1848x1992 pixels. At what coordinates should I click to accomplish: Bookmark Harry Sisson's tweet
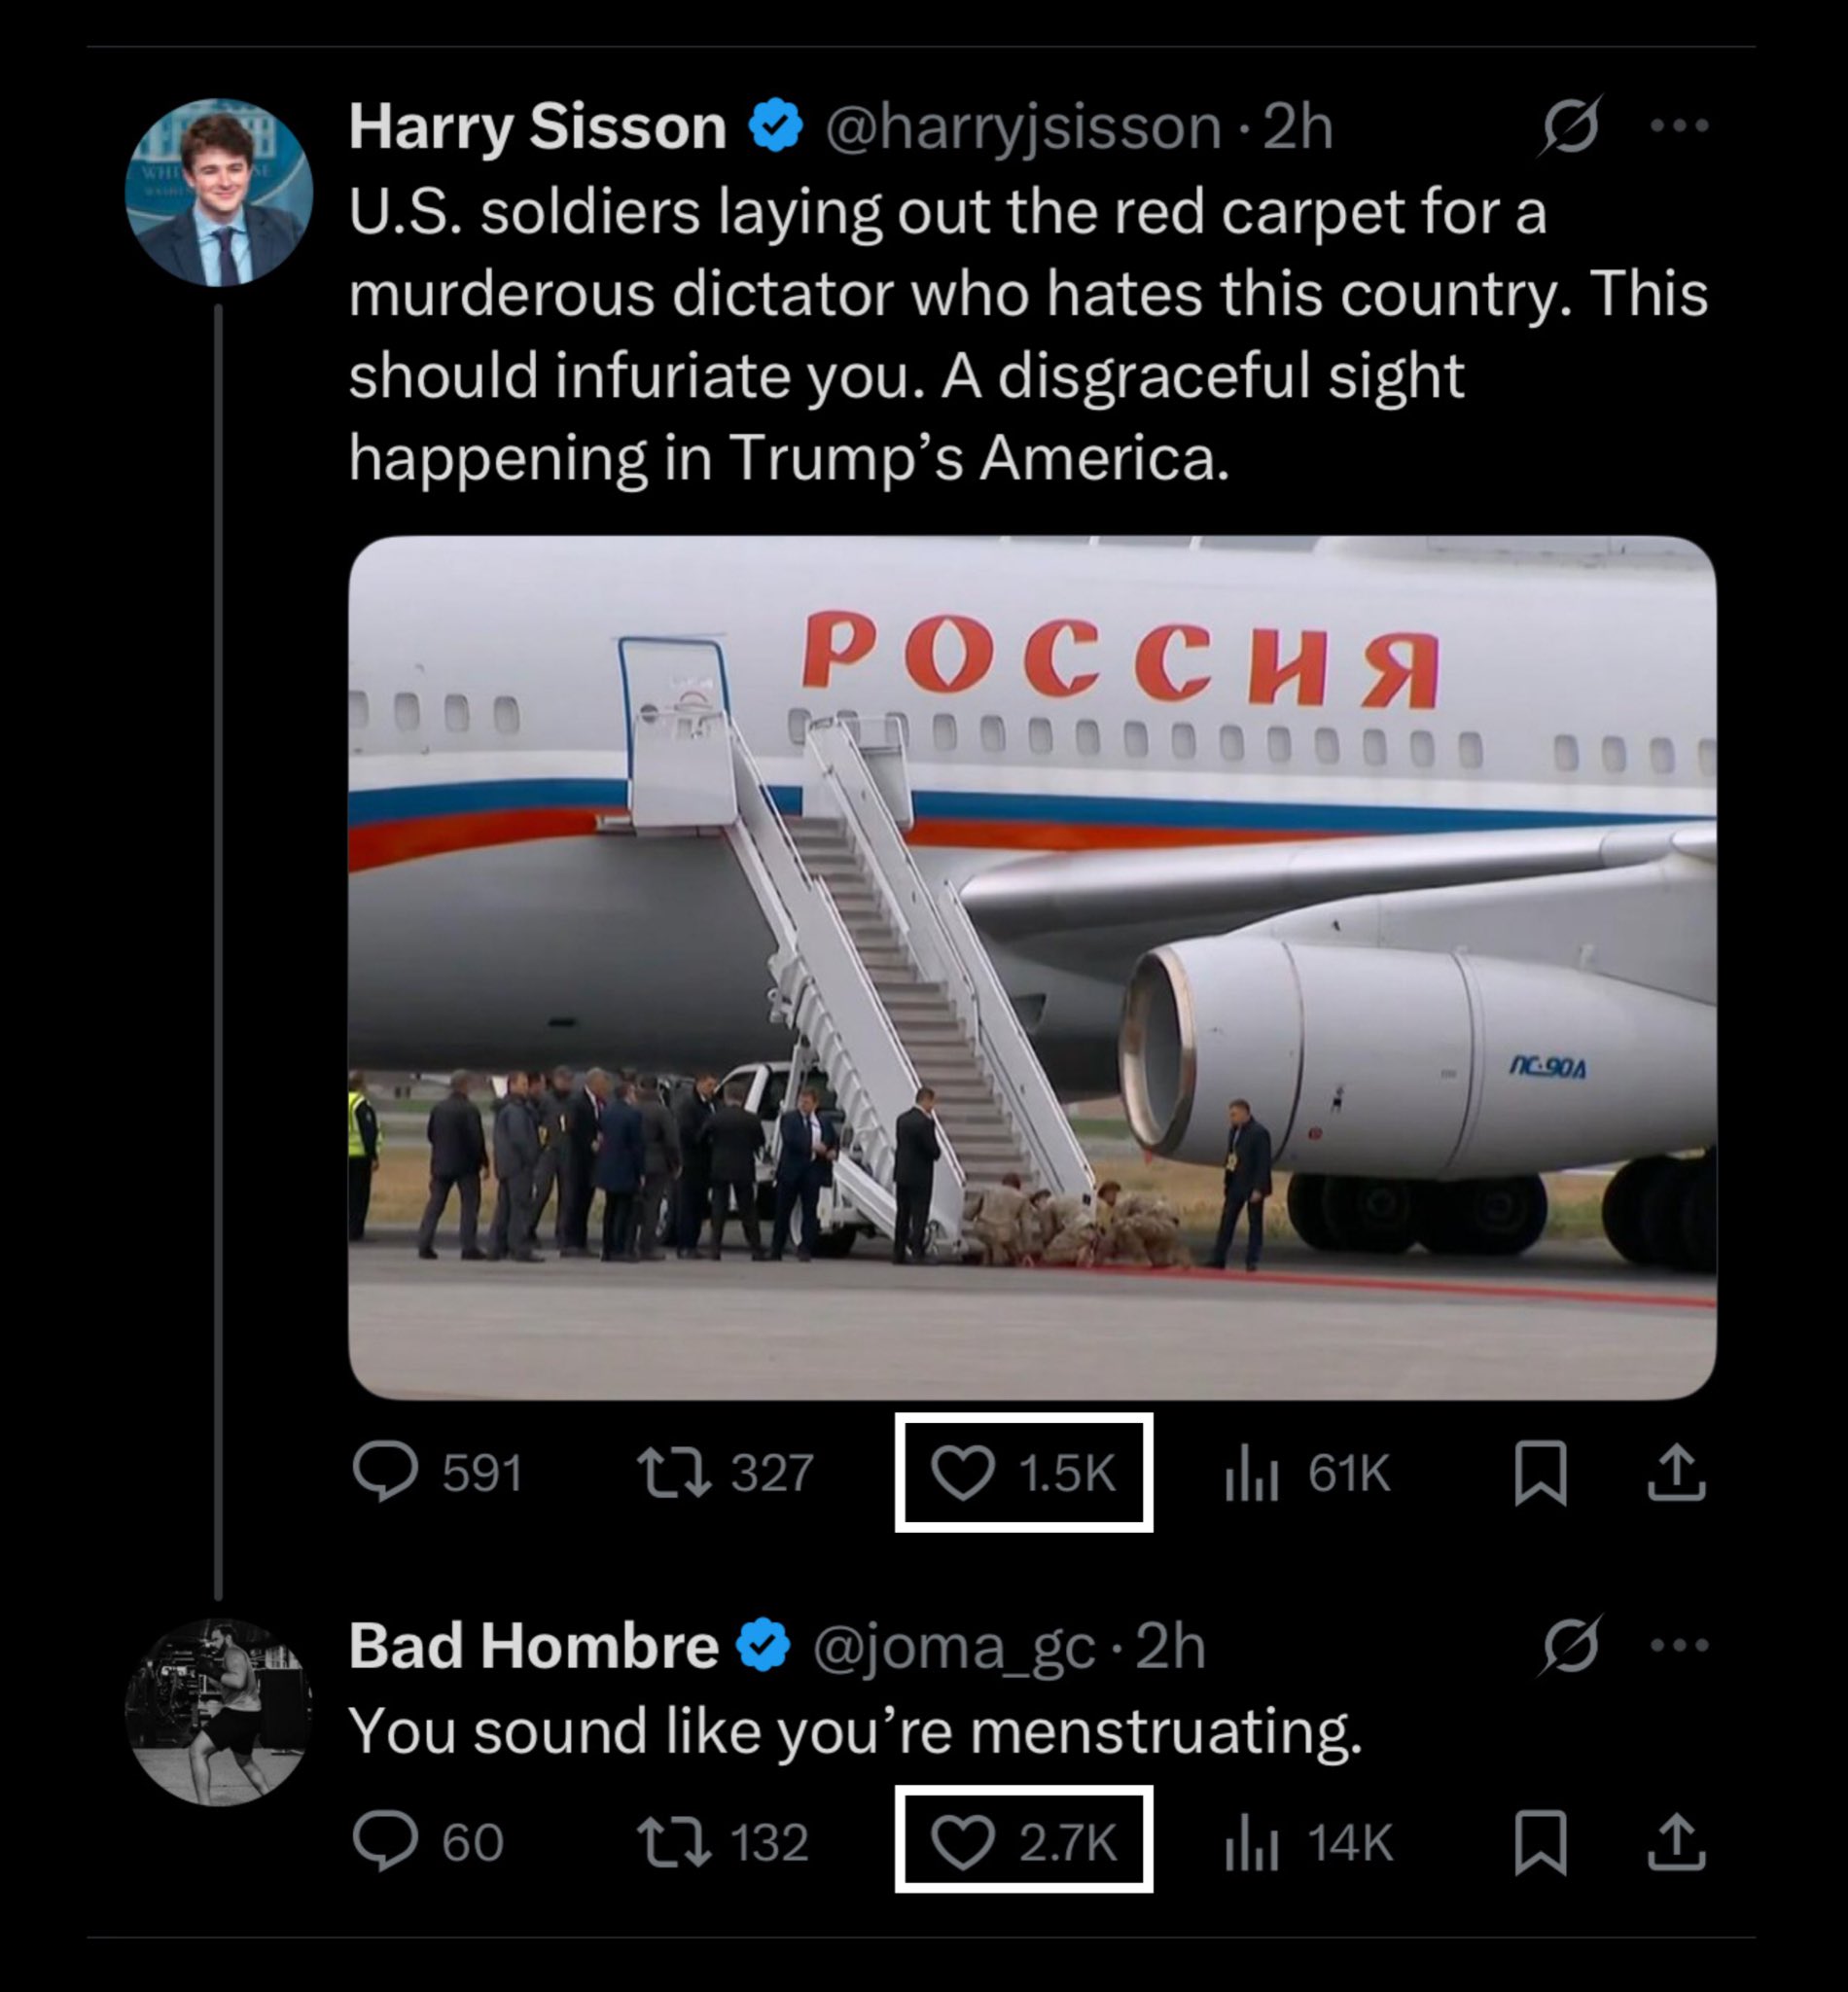pyautogui.click(x=1540, y=1473)
